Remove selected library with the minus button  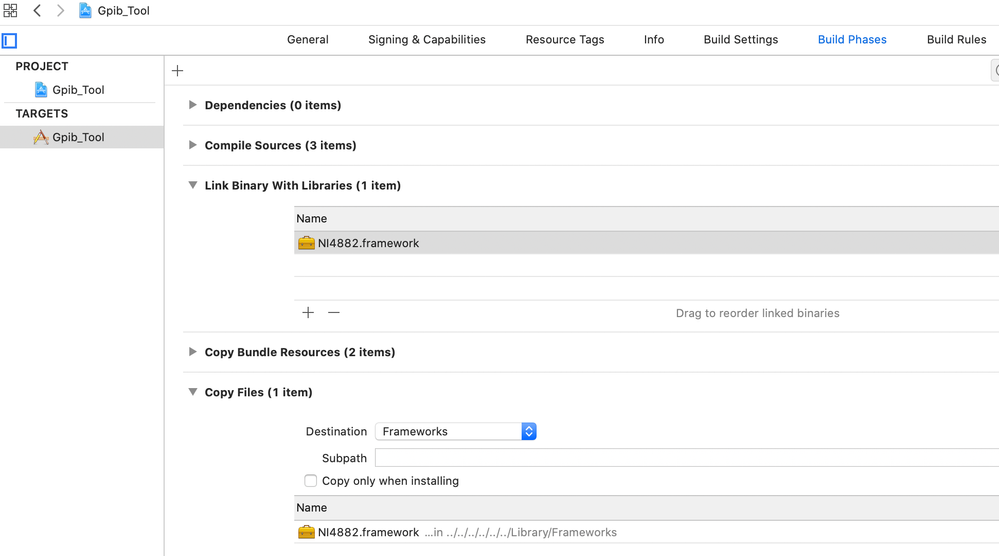click(334, 313)
